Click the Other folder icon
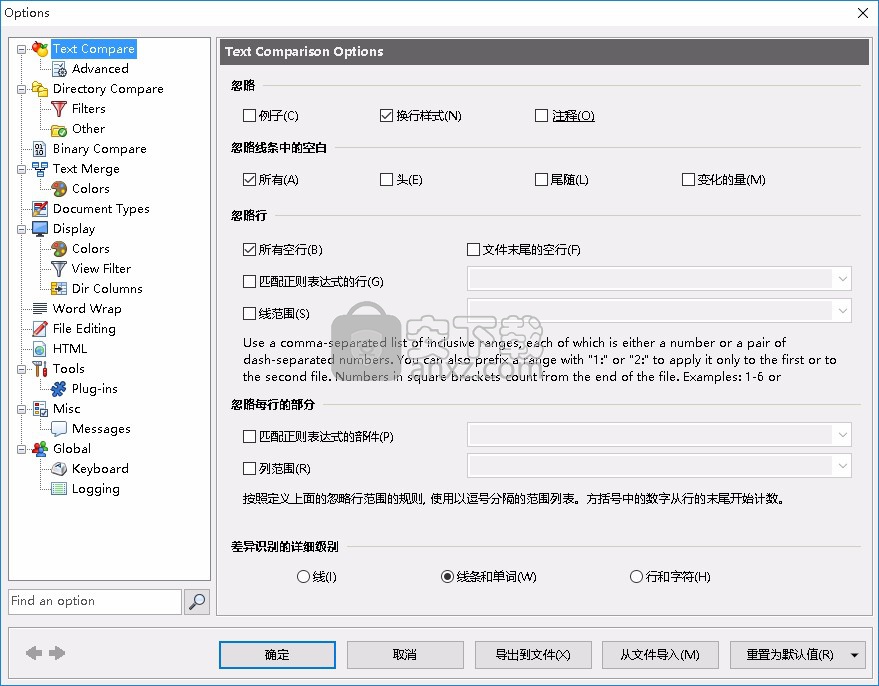 [59, 129]
